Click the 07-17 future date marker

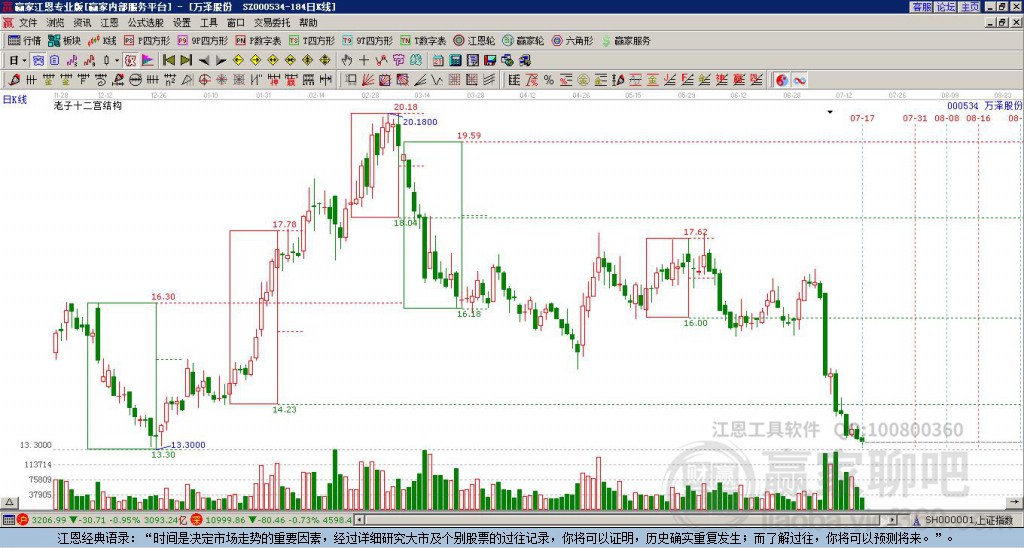click(862, 118)
